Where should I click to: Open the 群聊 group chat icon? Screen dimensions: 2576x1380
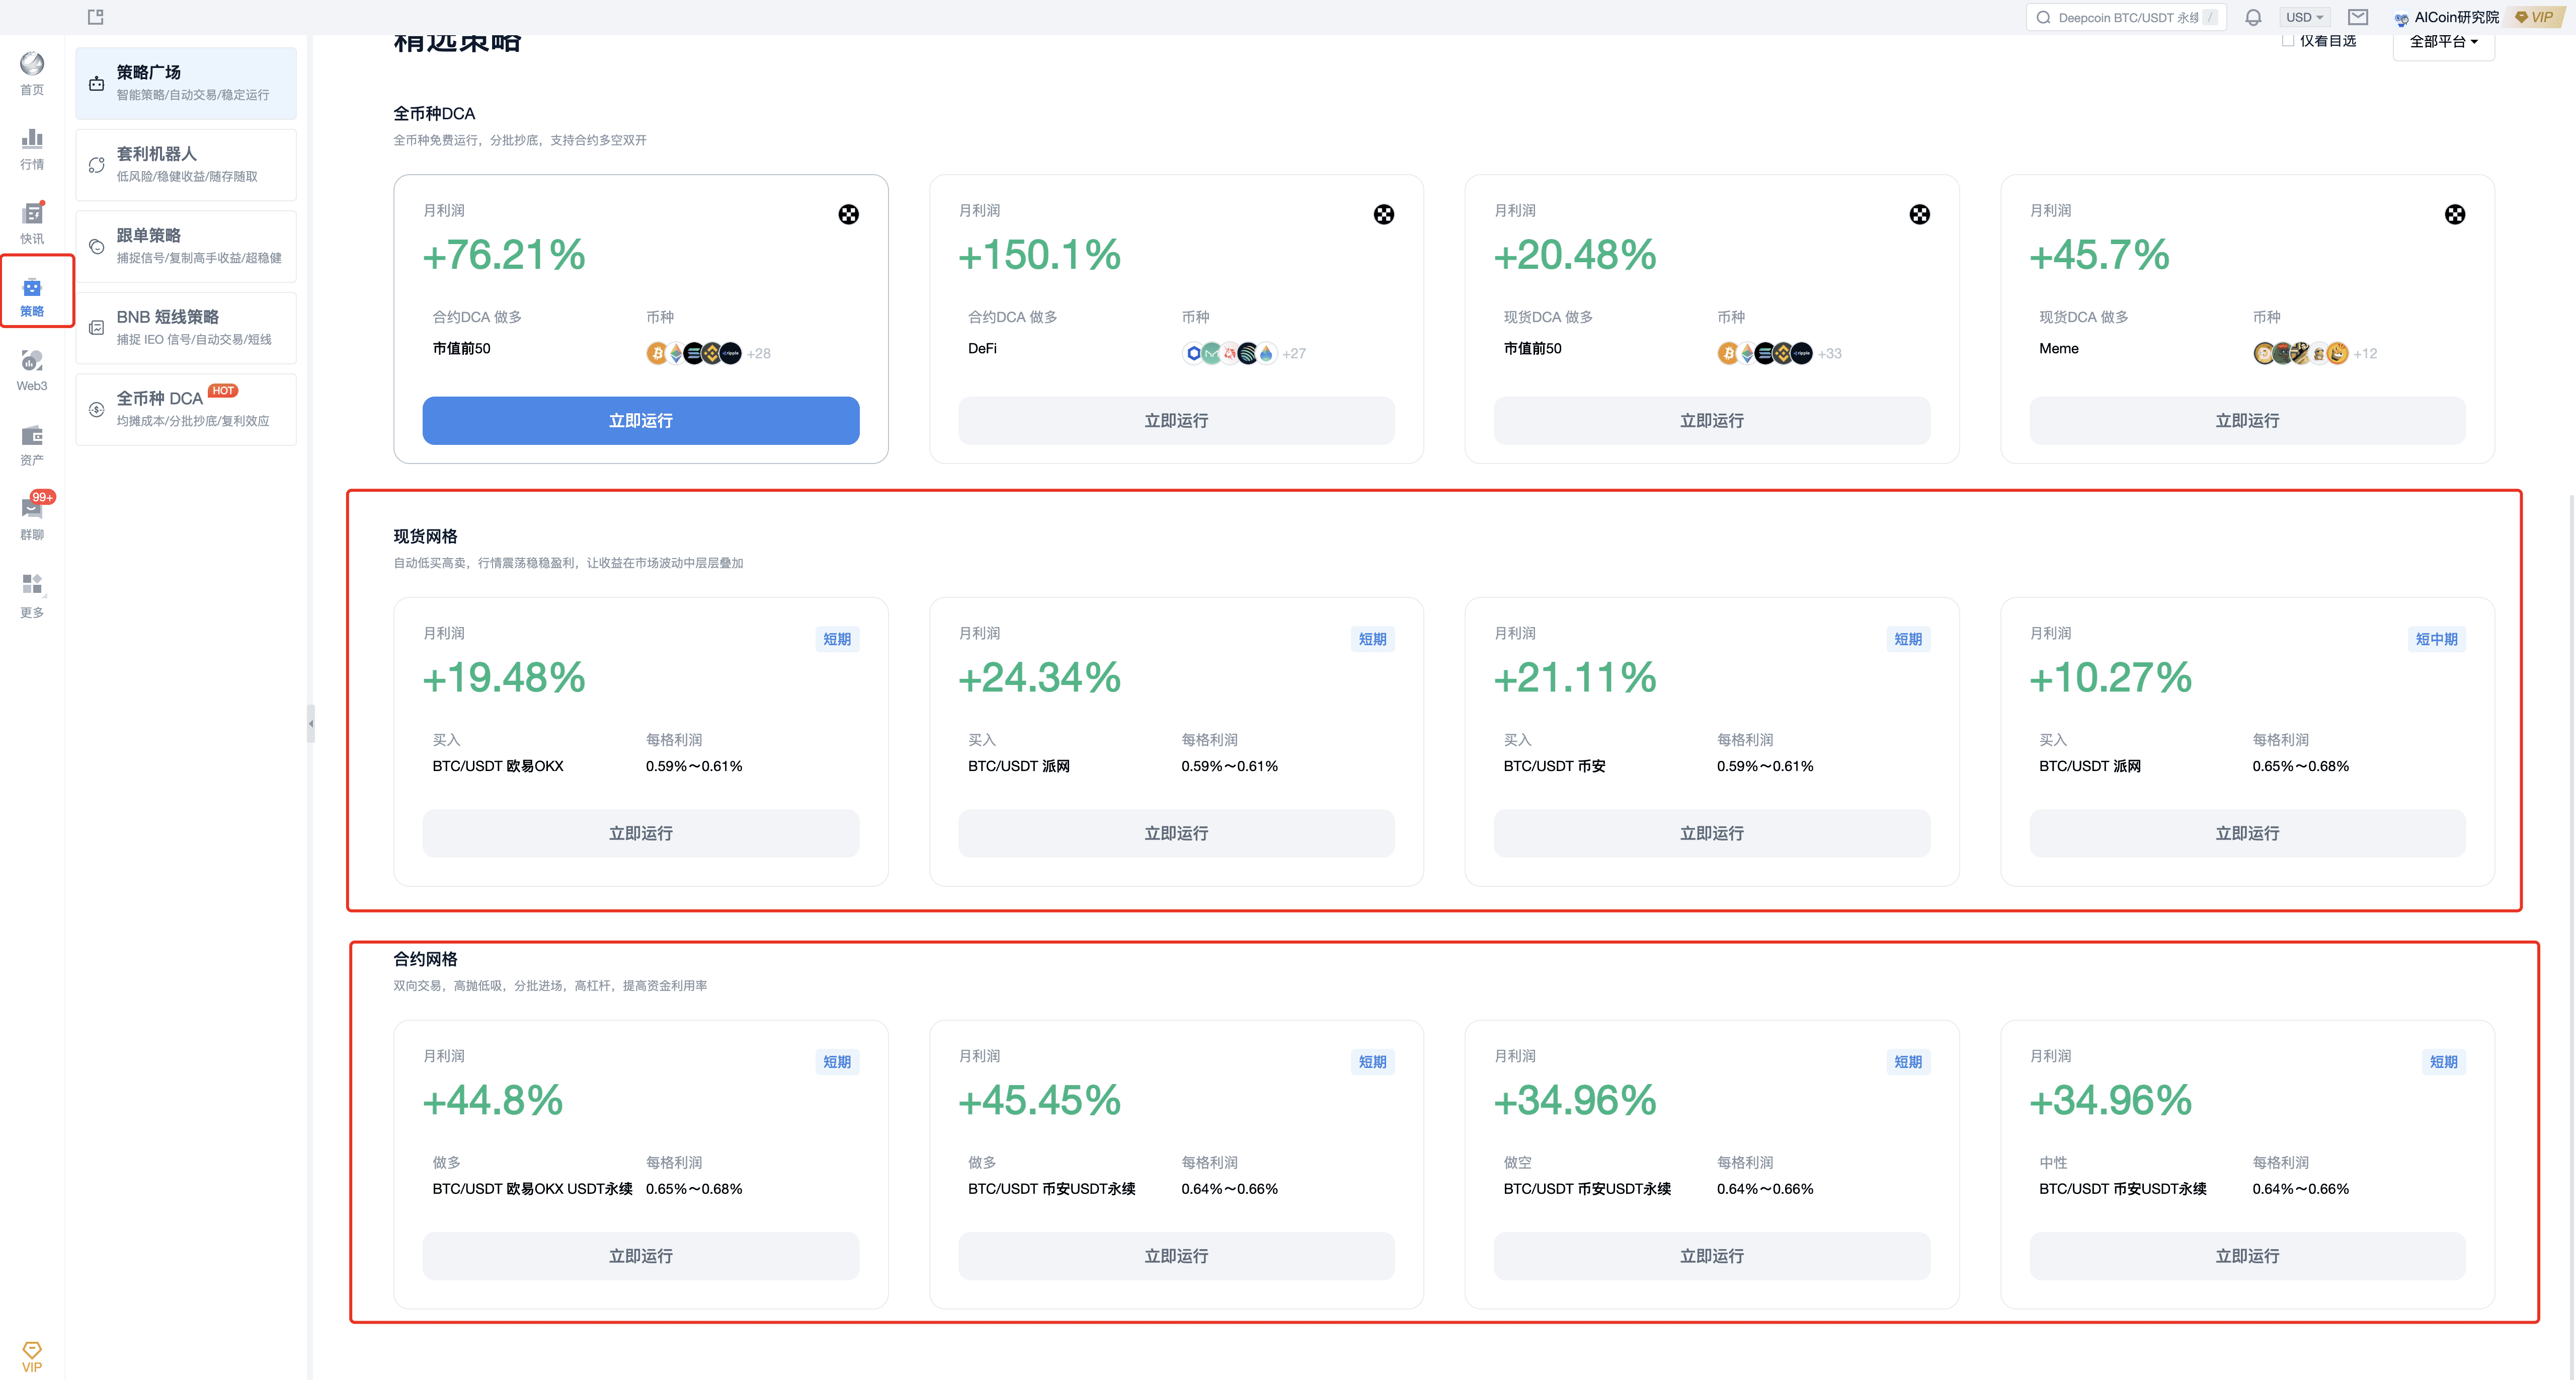click(32, 518)
